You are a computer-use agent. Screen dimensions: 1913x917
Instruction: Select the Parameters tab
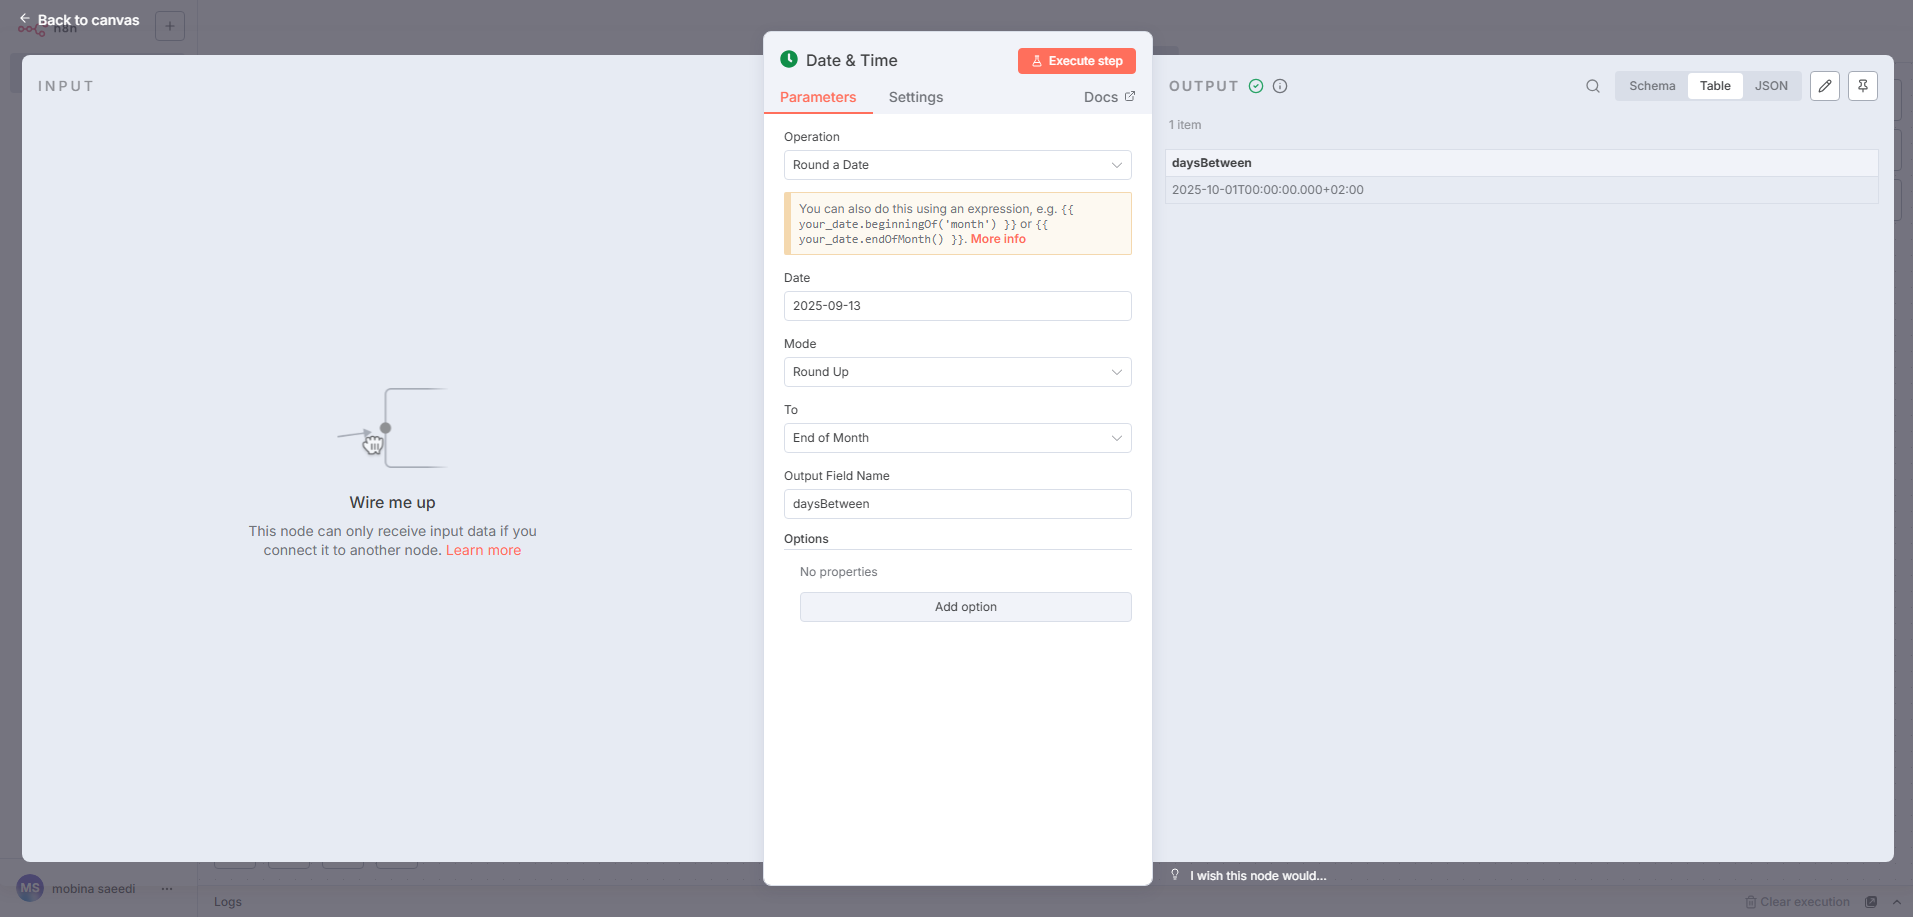click(x=817, y=97)
